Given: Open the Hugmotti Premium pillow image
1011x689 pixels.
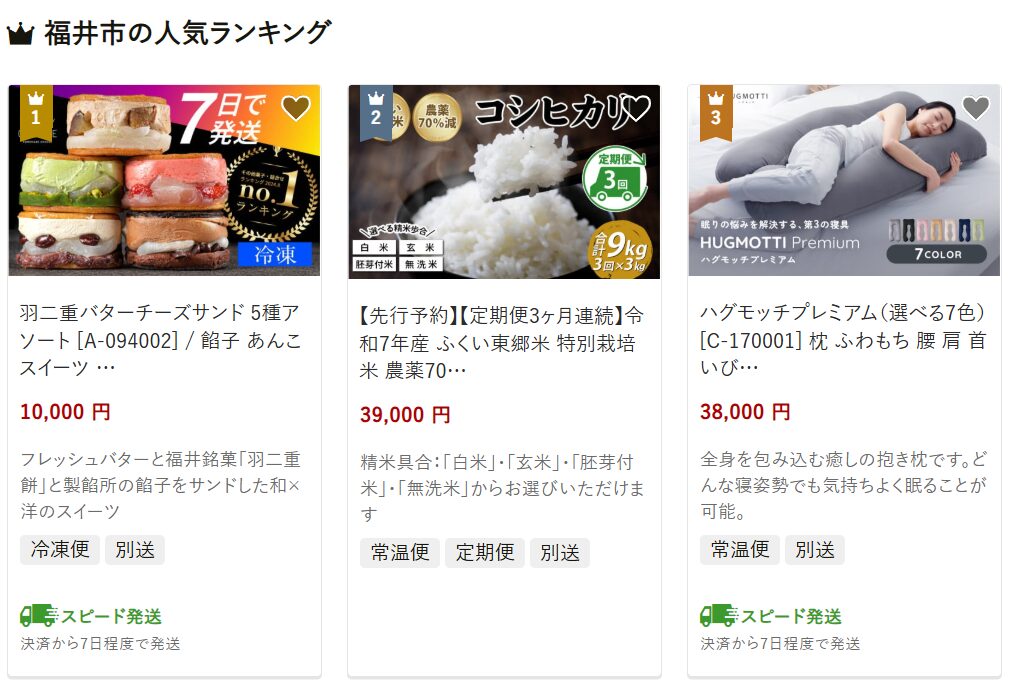Looking at the screenshot, I should pyautogui.click(x=844, y=180).
